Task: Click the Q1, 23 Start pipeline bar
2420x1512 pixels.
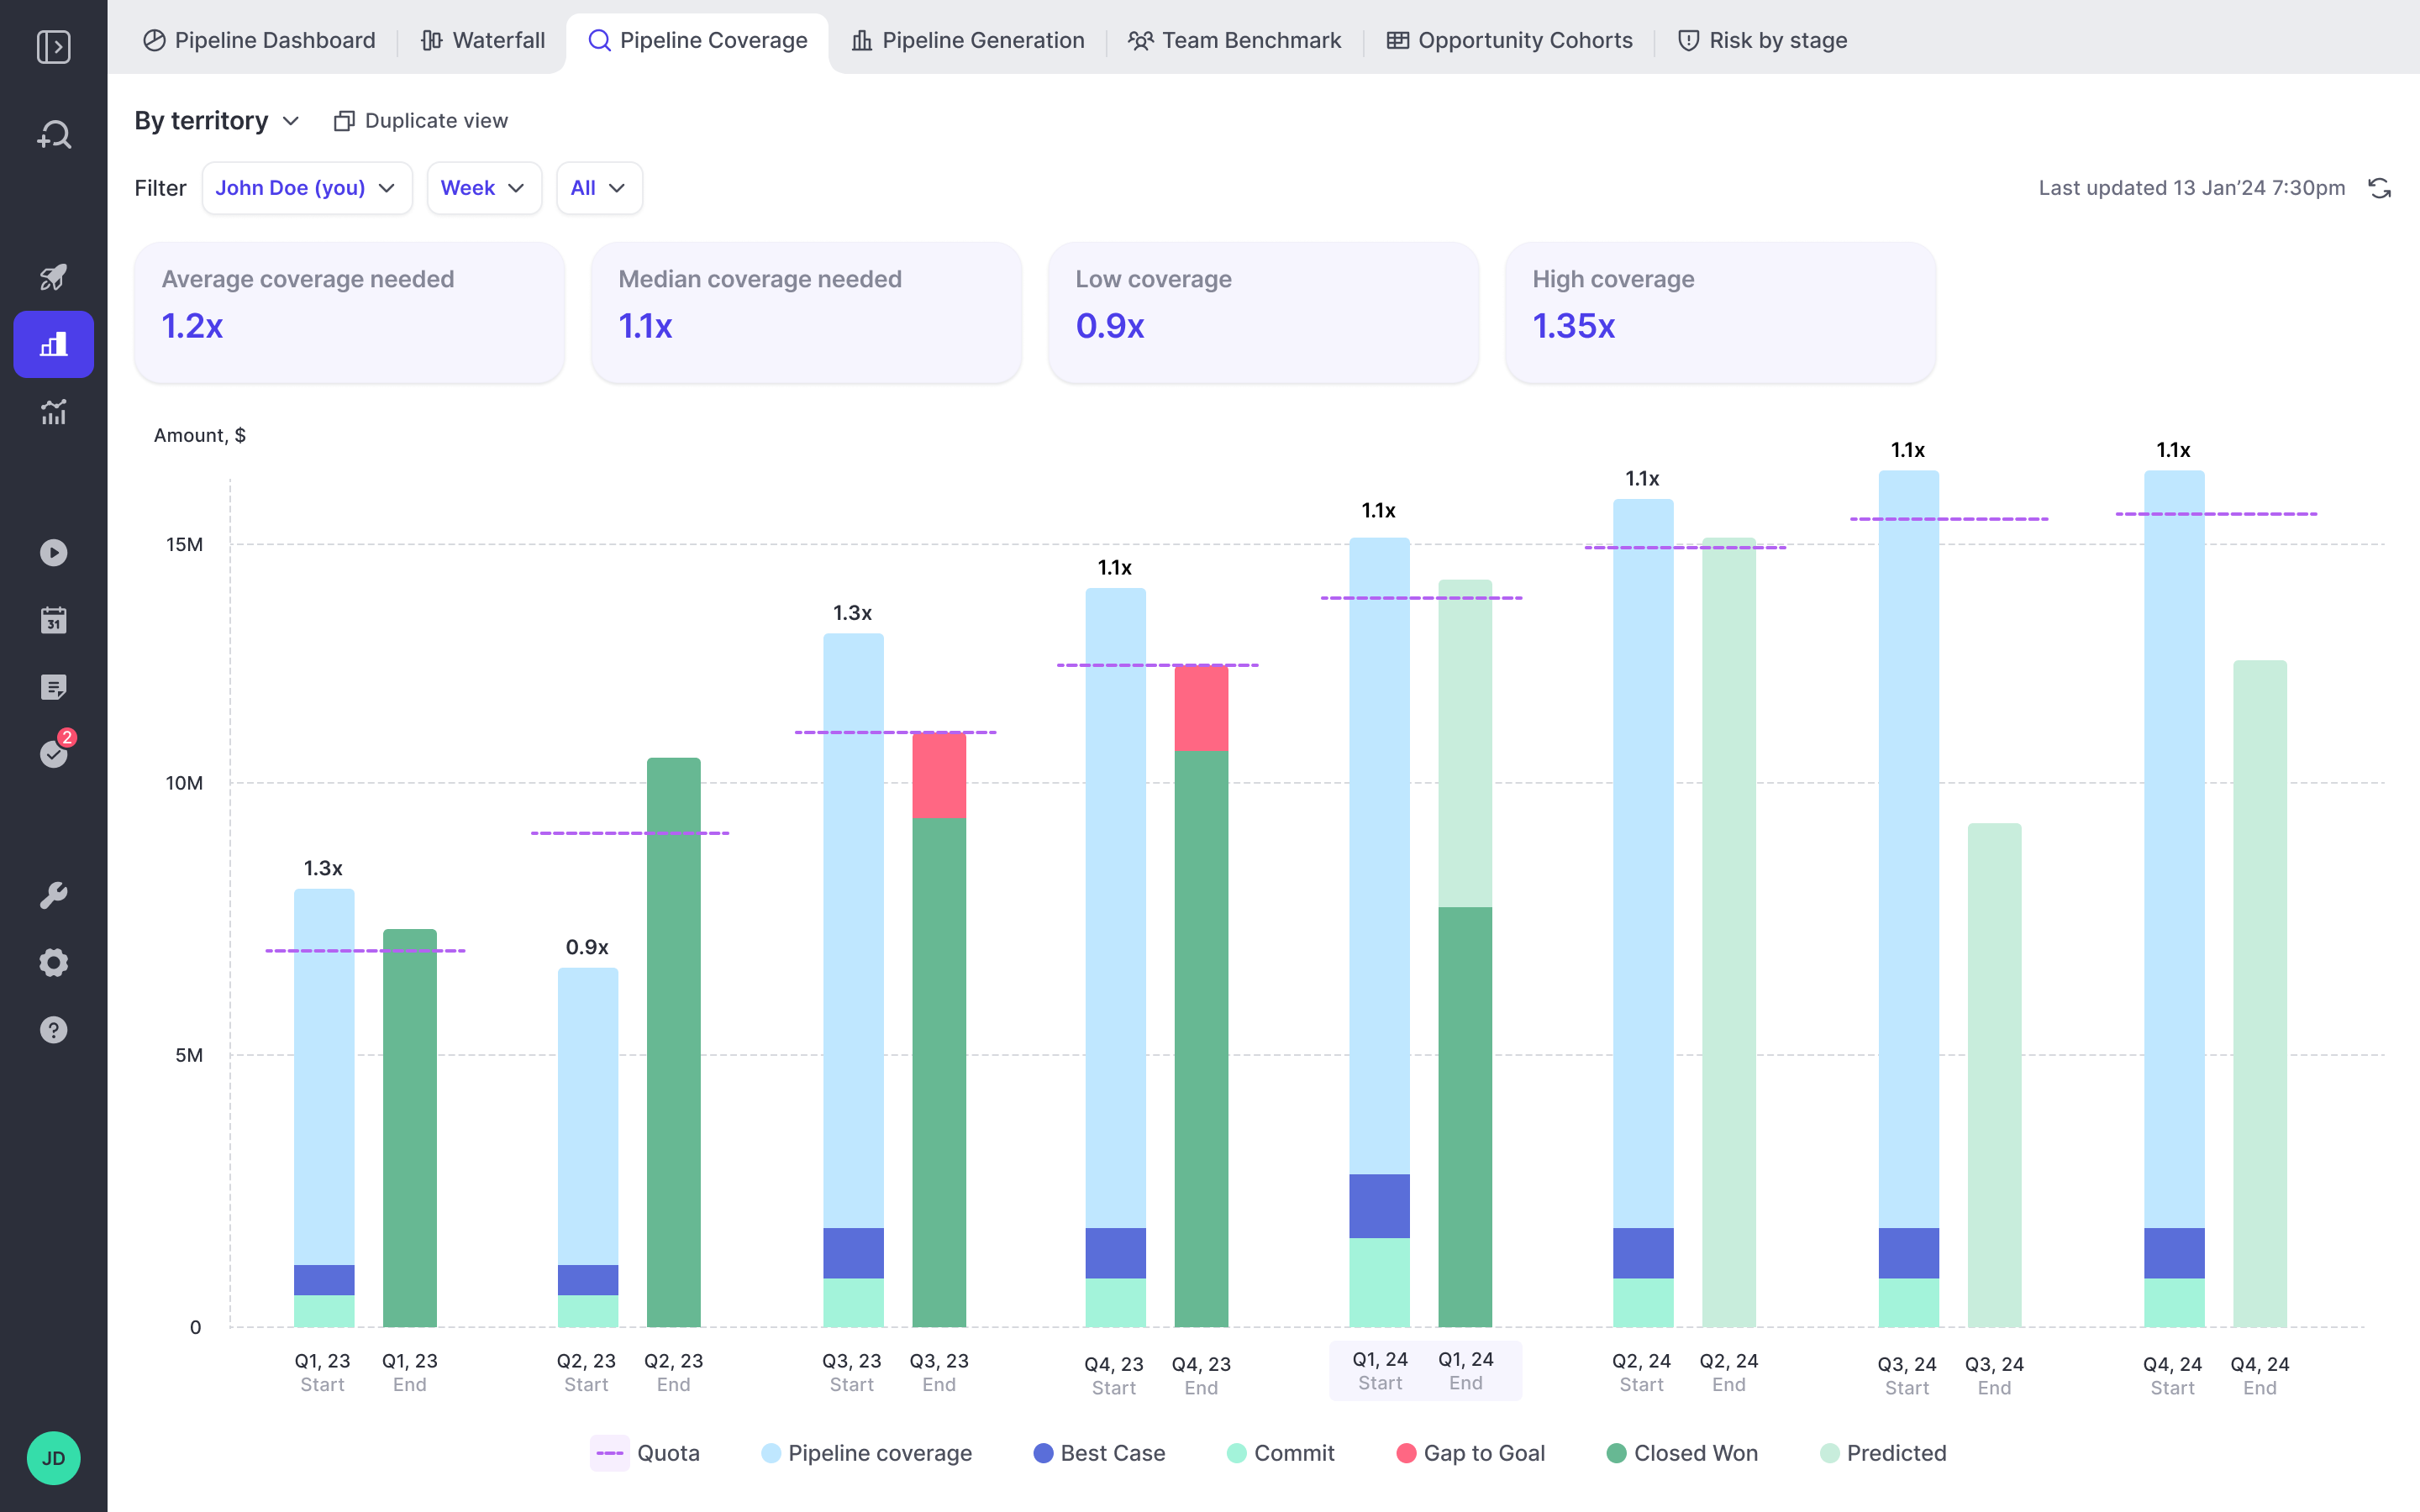Action: point(324,1076)
